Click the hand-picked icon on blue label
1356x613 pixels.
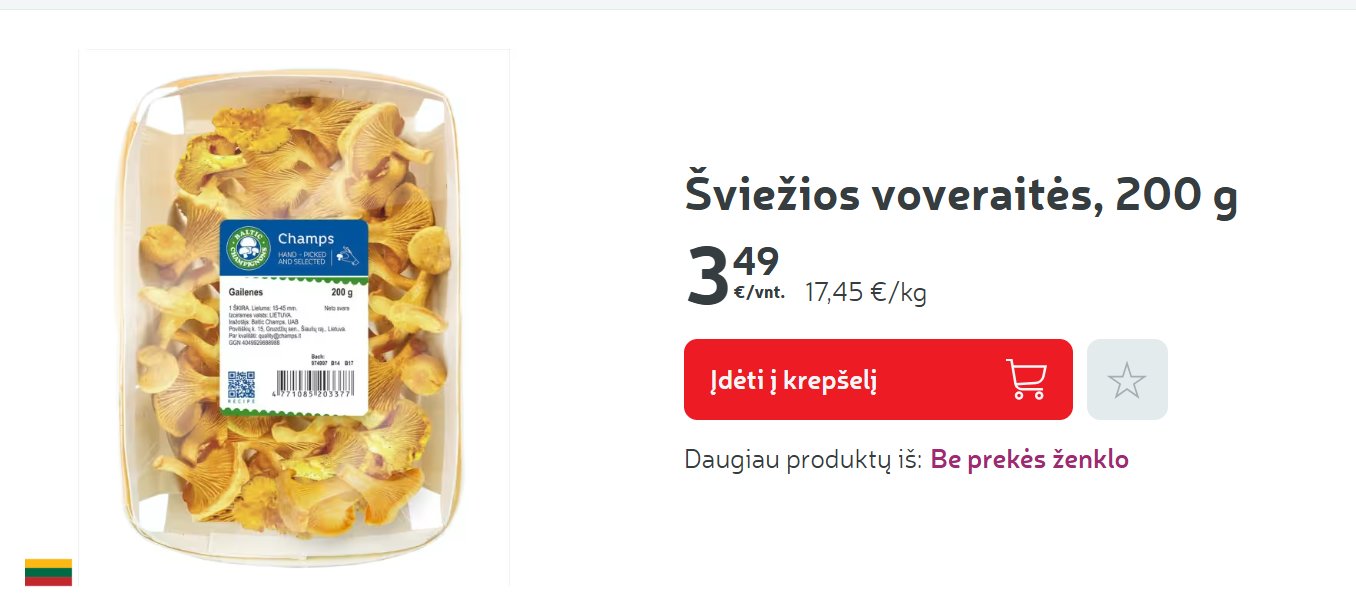pos(348,256)
